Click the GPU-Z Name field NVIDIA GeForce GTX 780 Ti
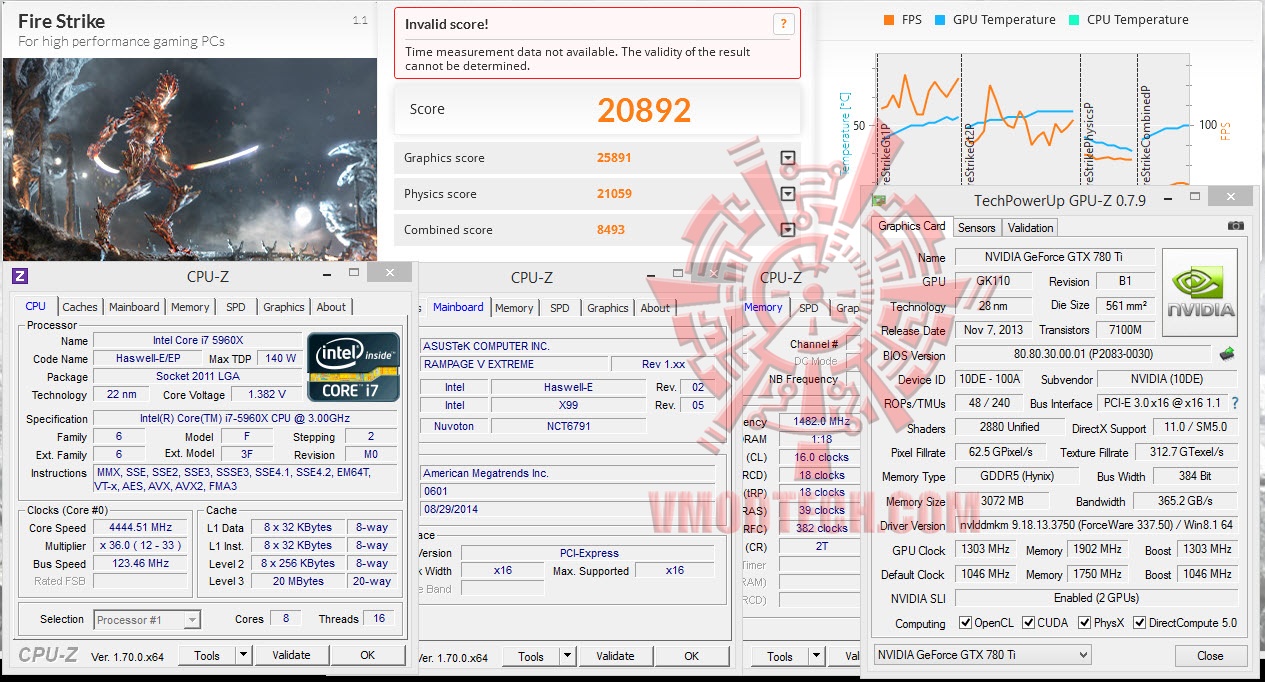This screenshot has height=682, width=1265. (1054, 257)
